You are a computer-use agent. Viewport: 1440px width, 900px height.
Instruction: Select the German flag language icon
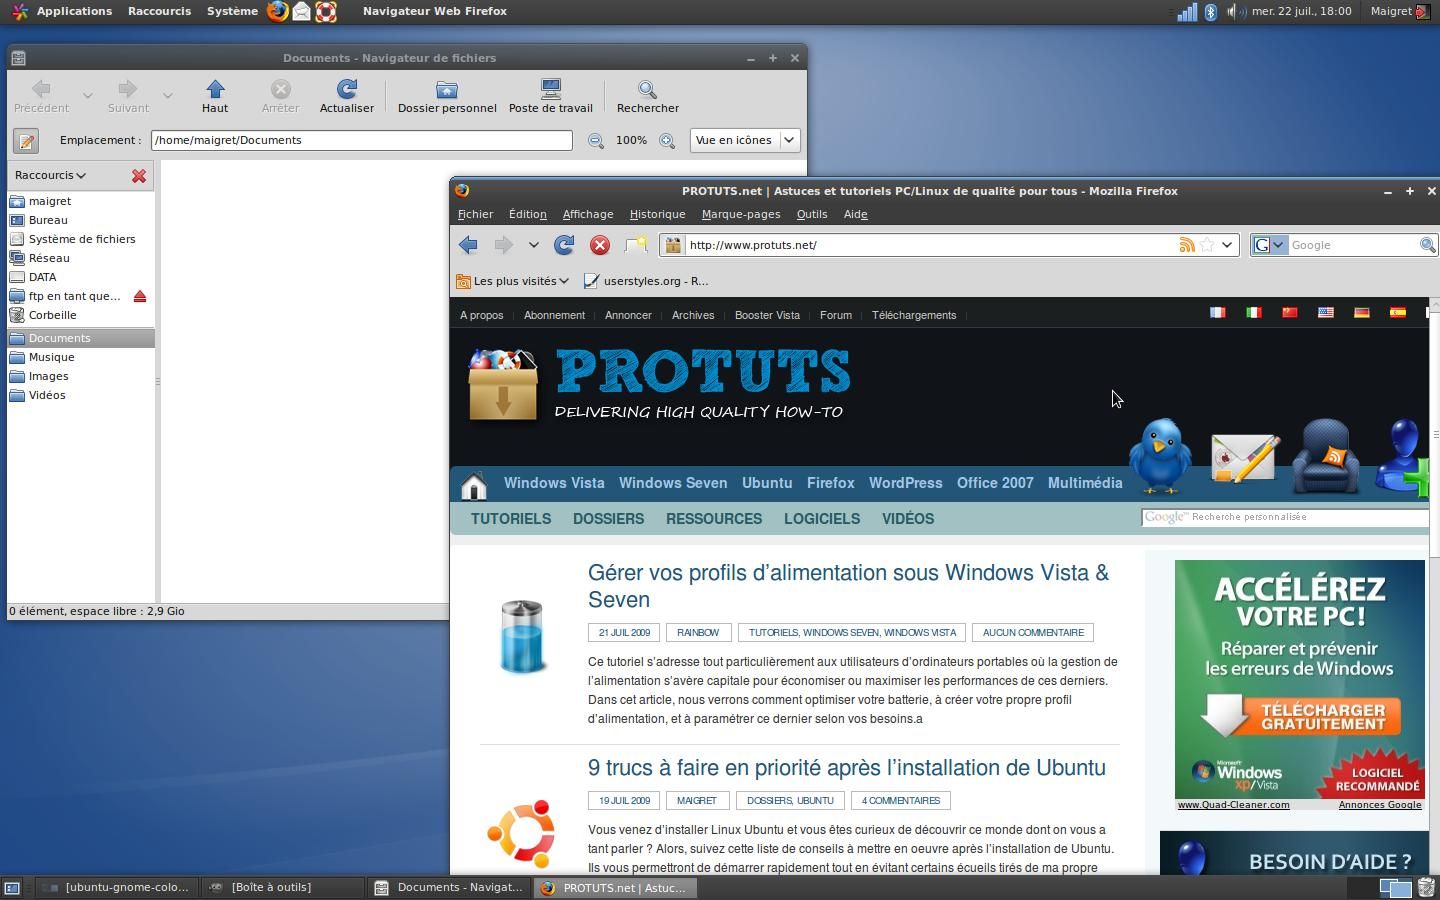tap(1361, 313)
